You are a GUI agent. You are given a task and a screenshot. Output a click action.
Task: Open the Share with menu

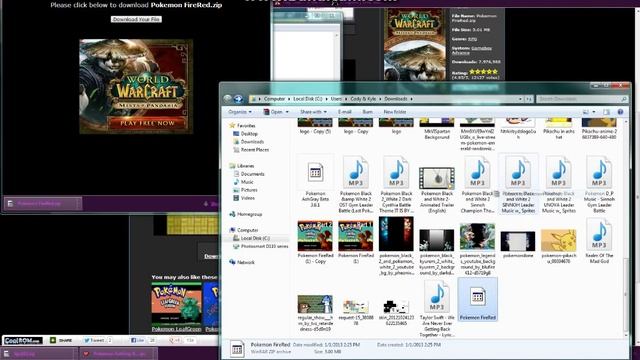coord(313,112)
